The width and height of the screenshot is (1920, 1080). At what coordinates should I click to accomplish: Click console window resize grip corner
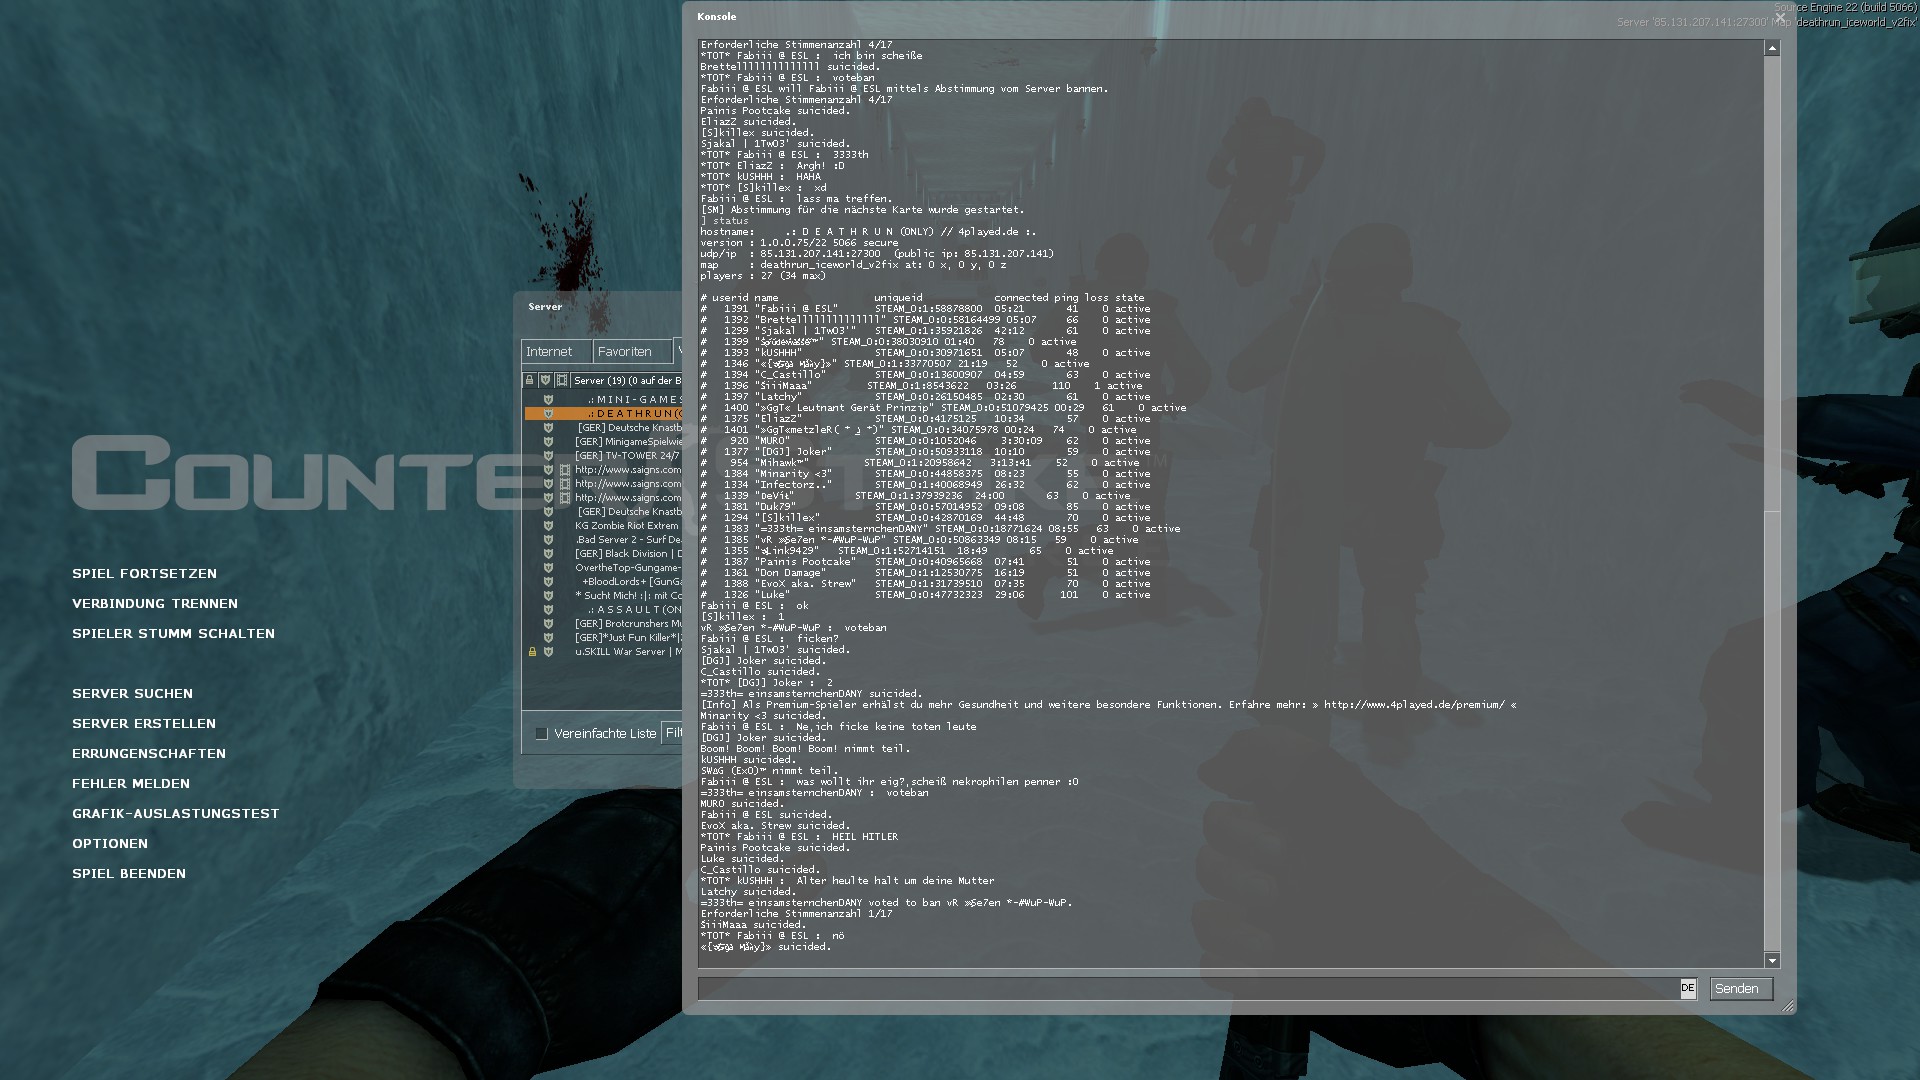(x=1787, y=1006)
